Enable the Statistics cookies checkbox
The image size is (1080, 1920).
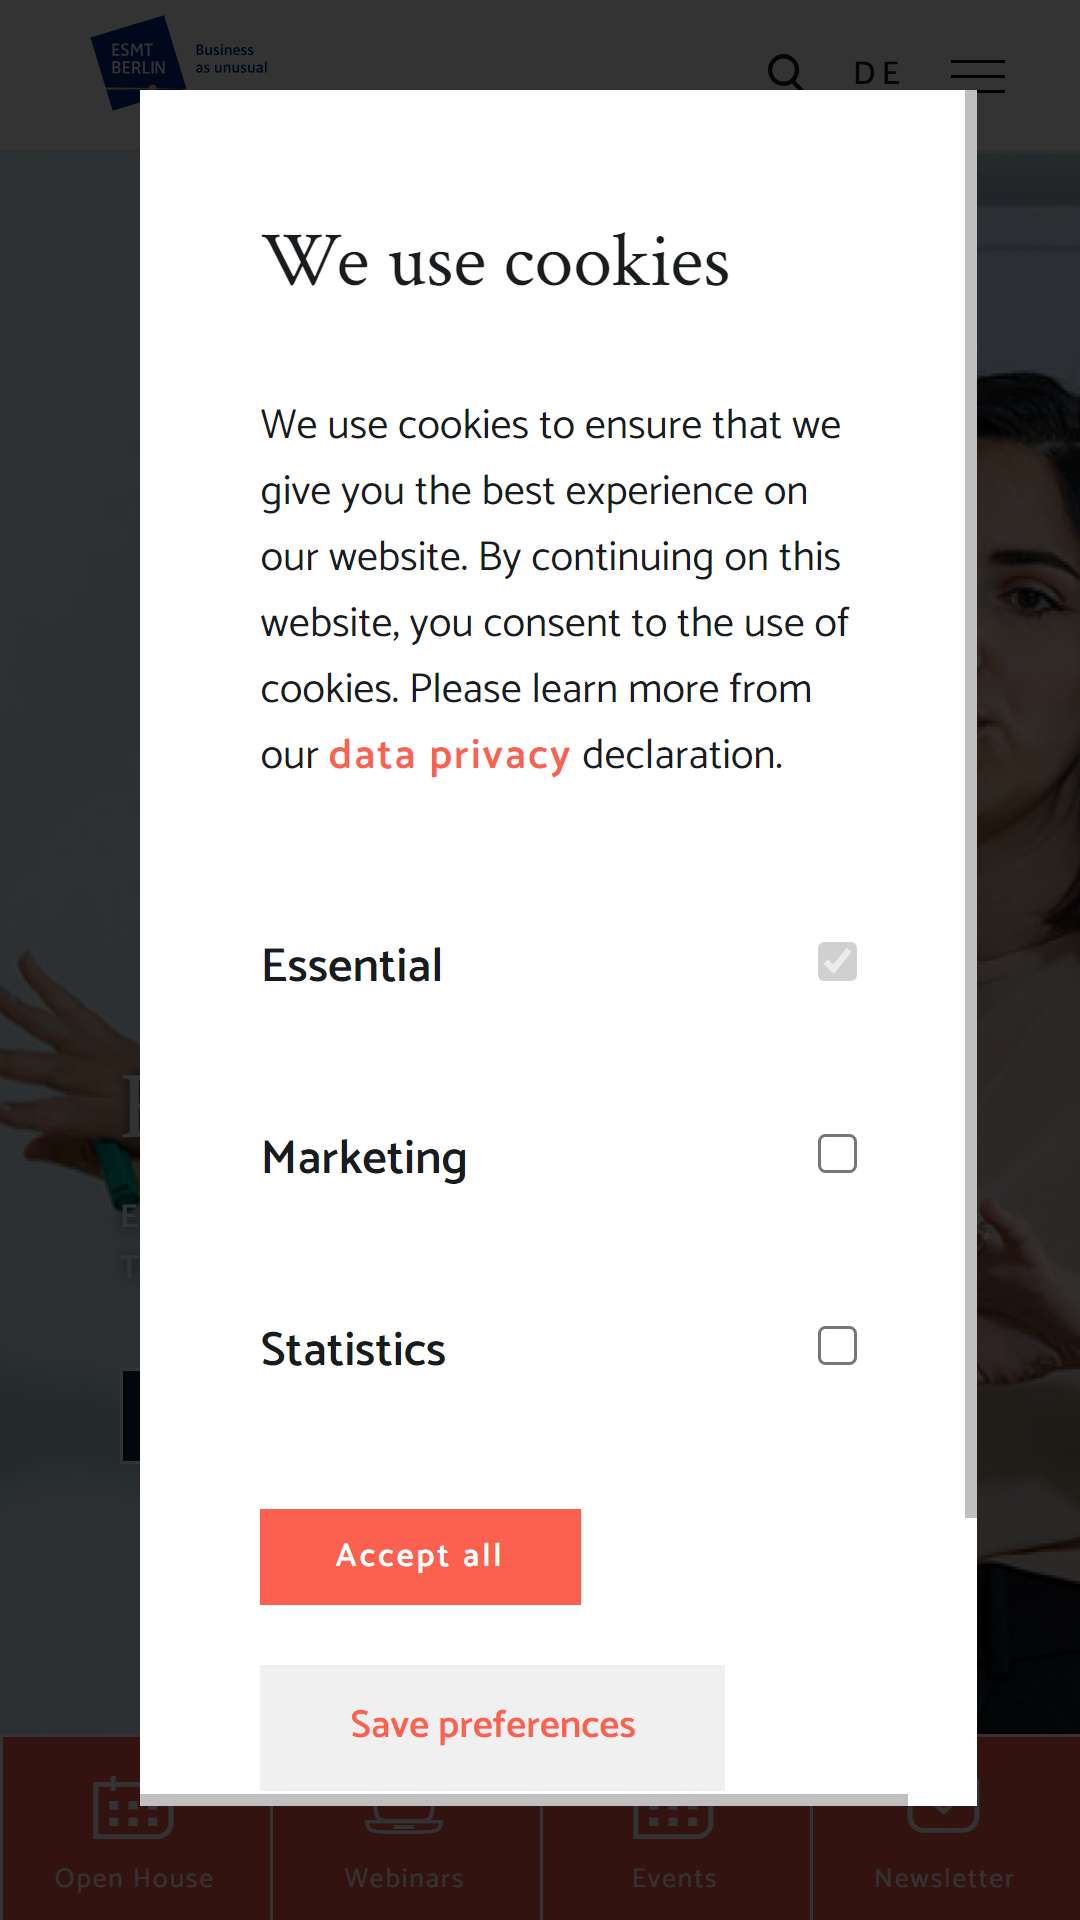coord(837,1345)
